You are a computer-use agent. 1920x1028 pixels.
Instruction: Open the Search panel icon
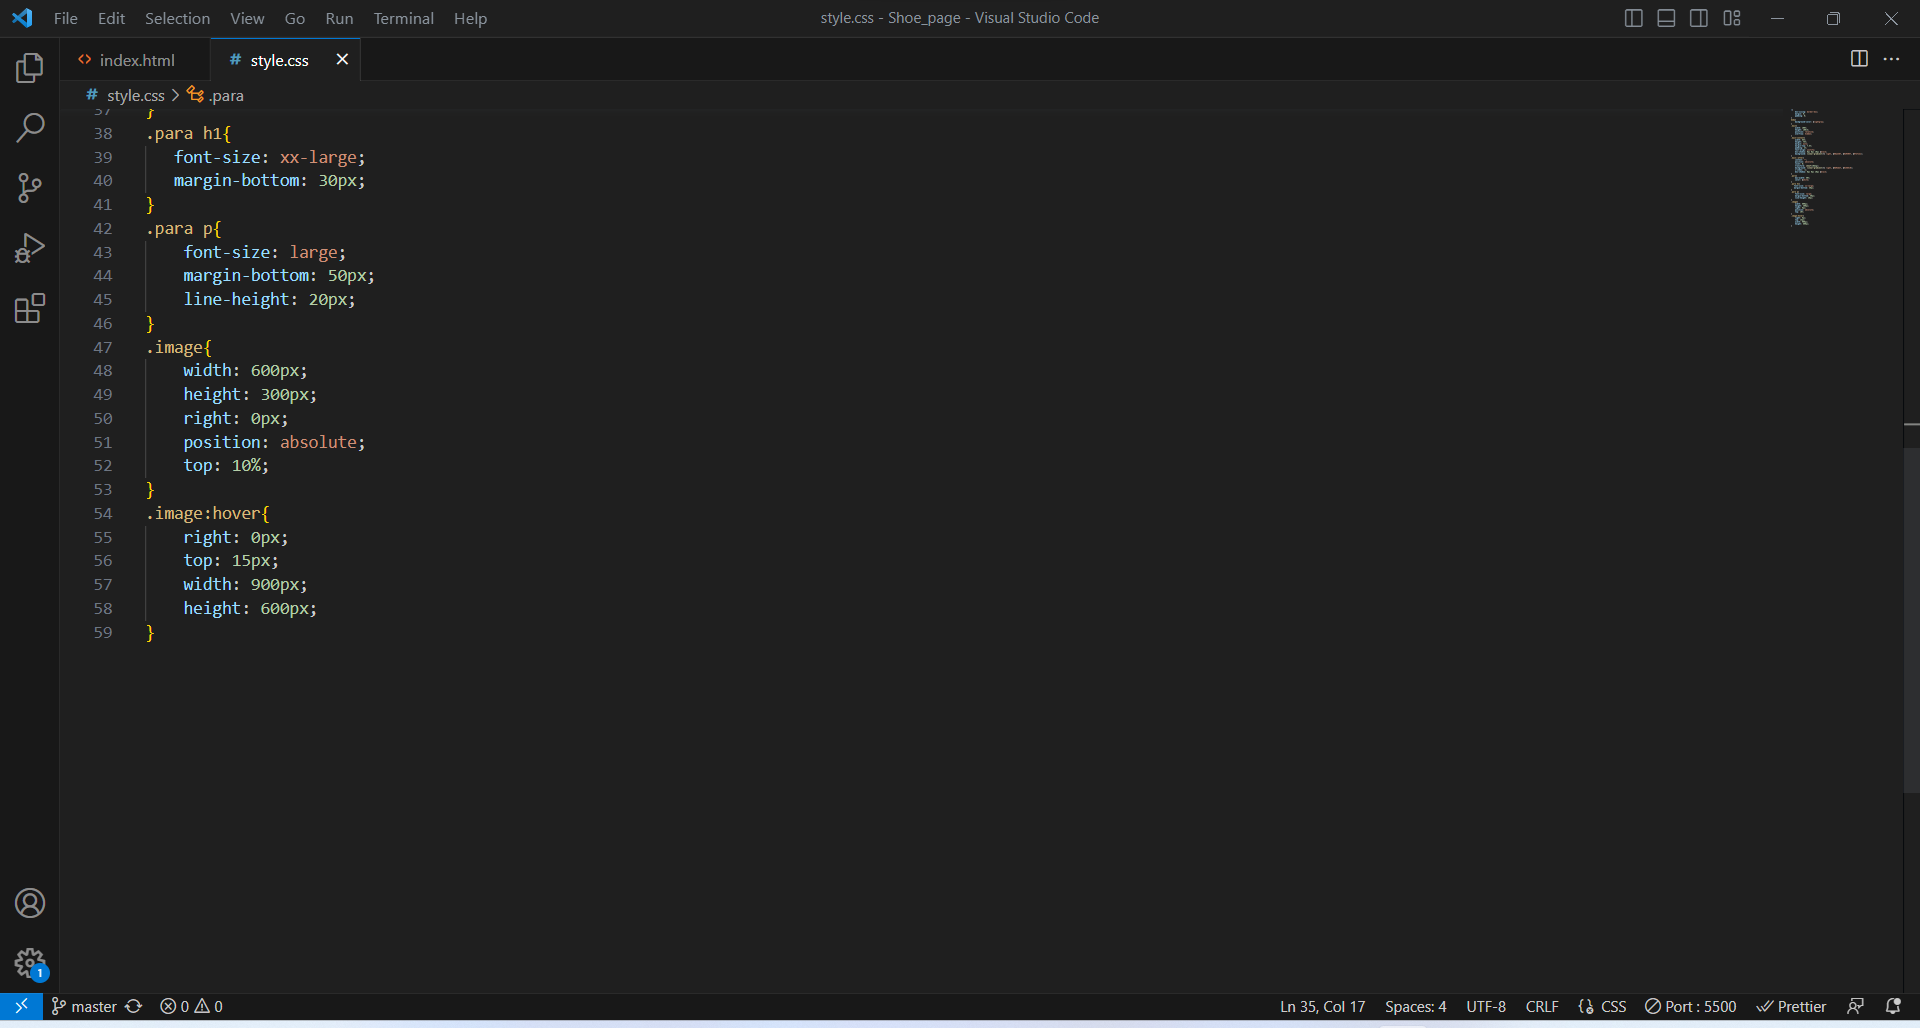pos(29,128)
